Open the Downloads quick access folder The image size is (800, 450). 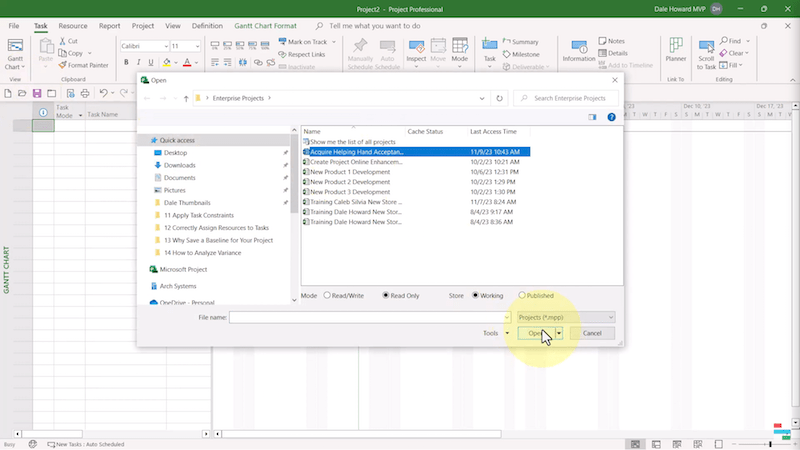click(x=180, y=165)
